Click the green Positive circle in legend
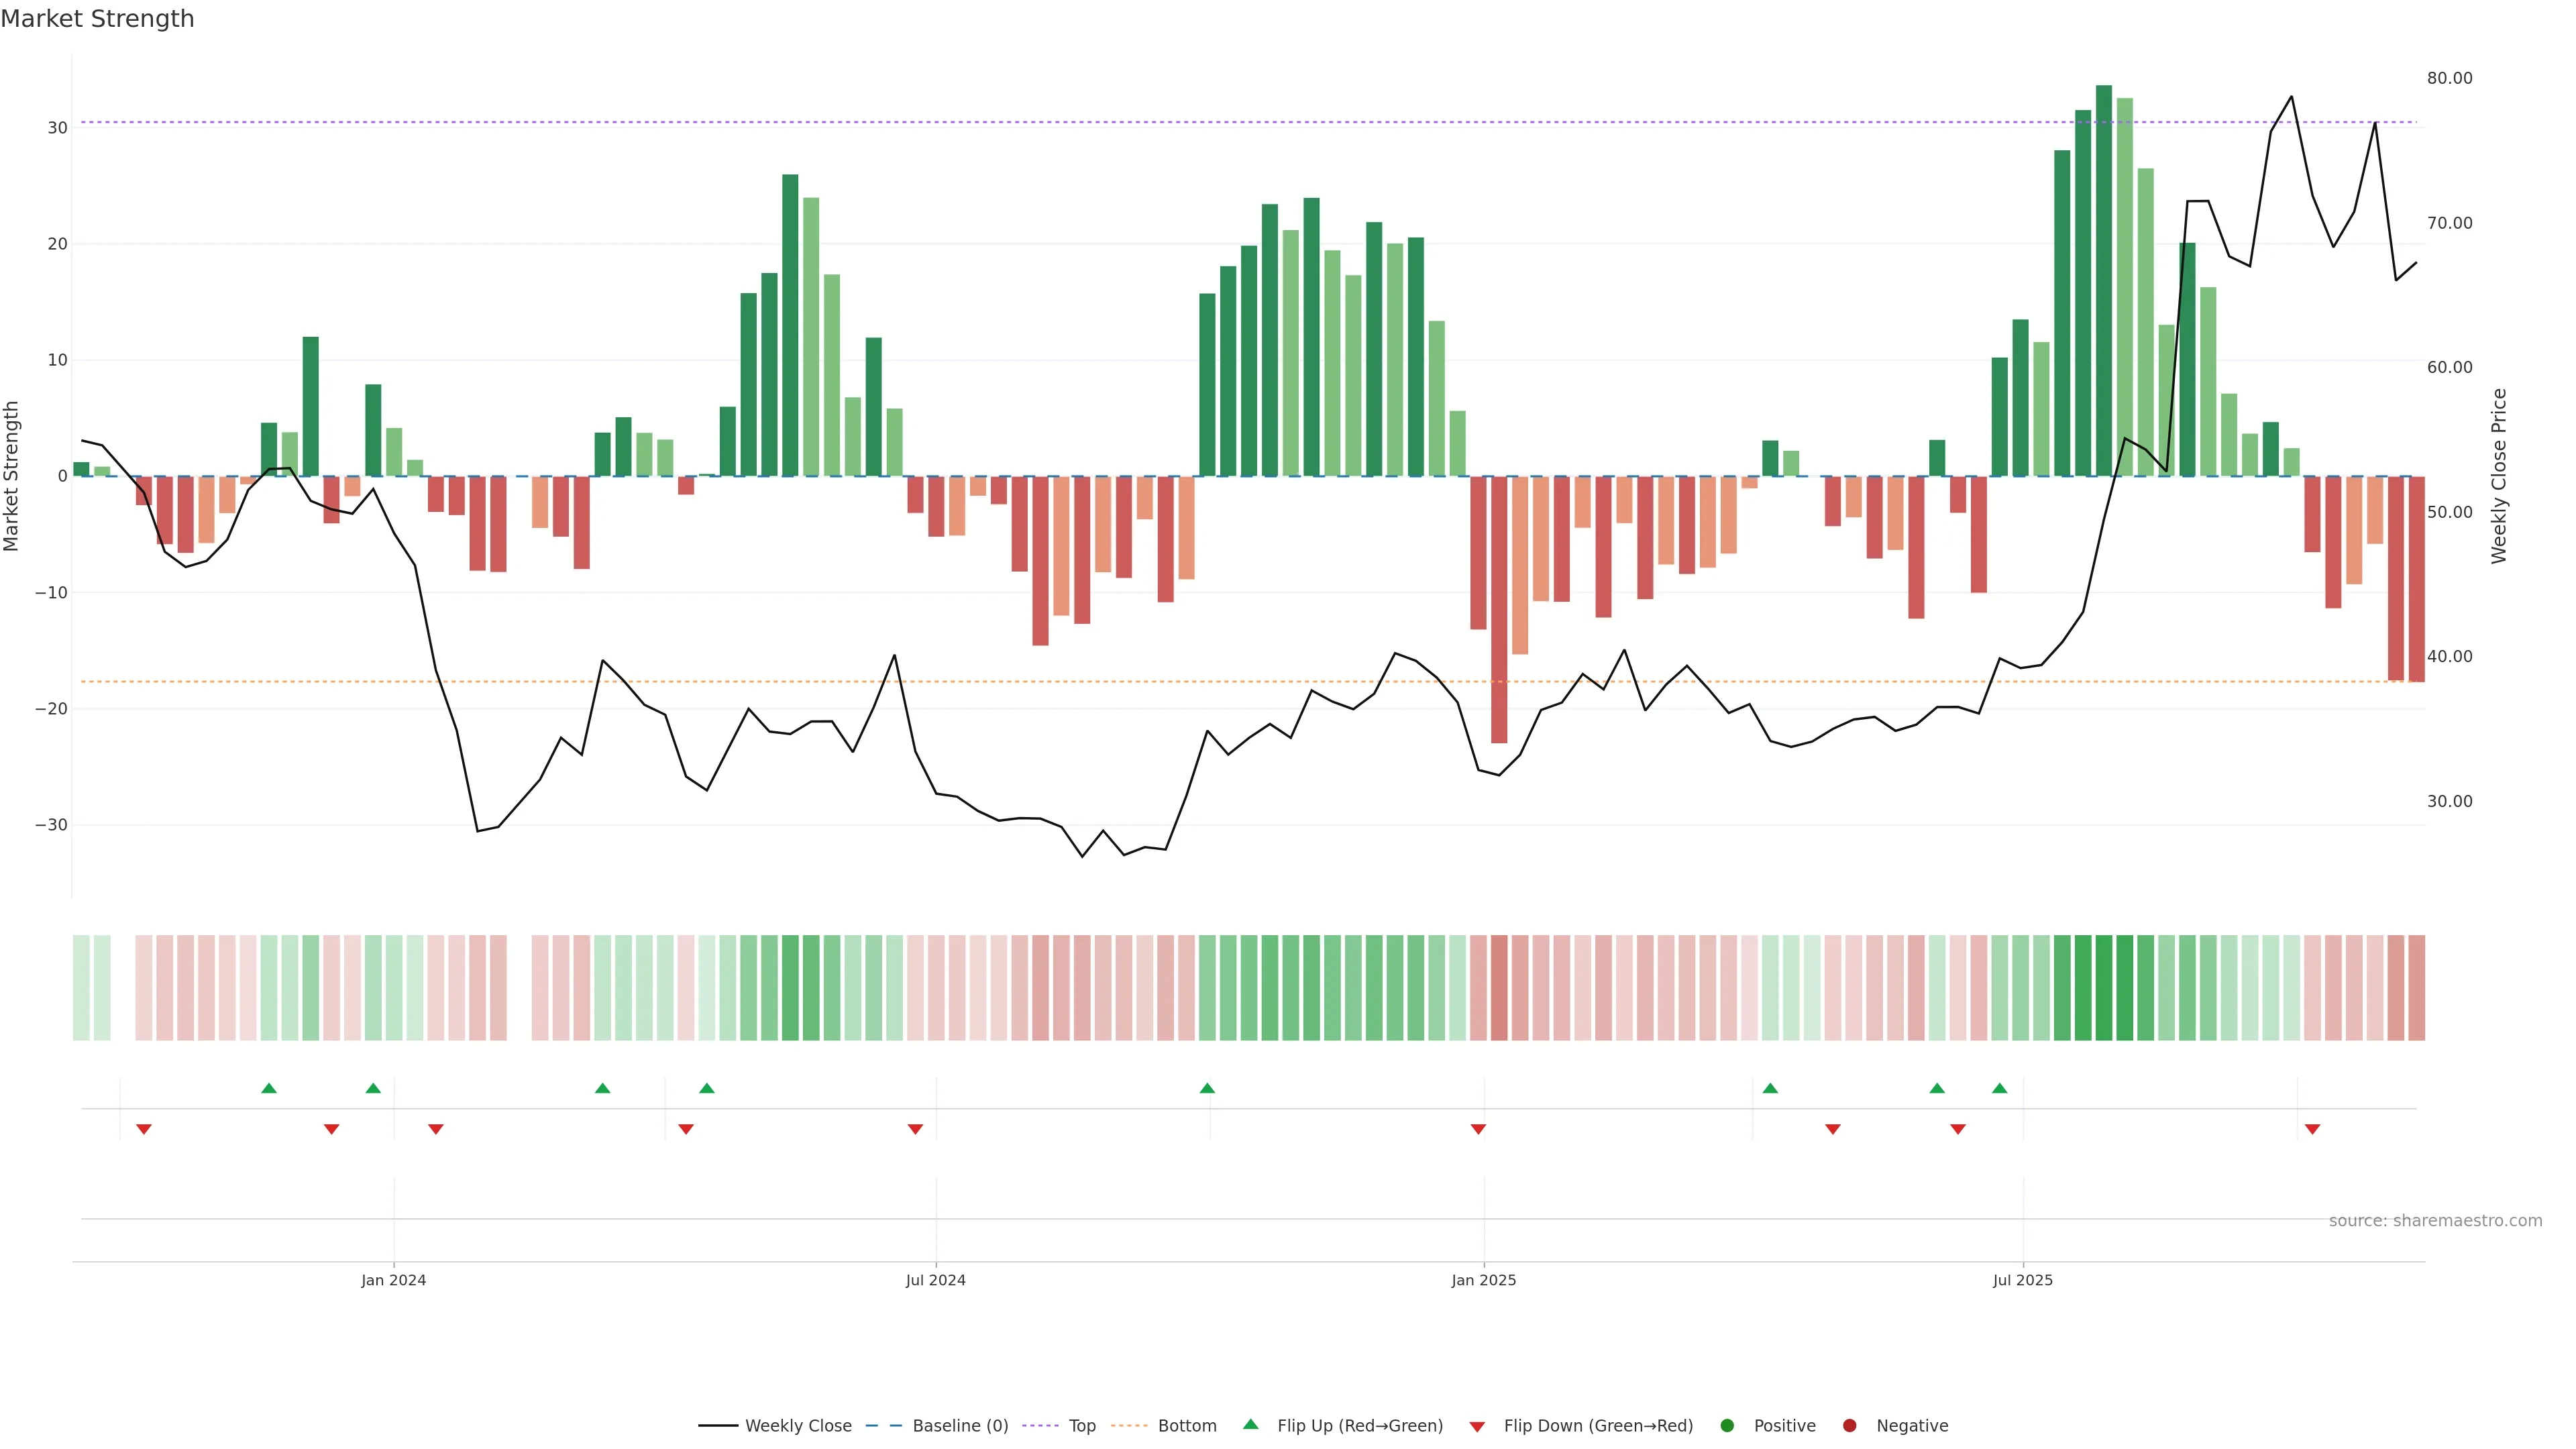This screenshot has width=2576, height=1449. [1727, 1426]
